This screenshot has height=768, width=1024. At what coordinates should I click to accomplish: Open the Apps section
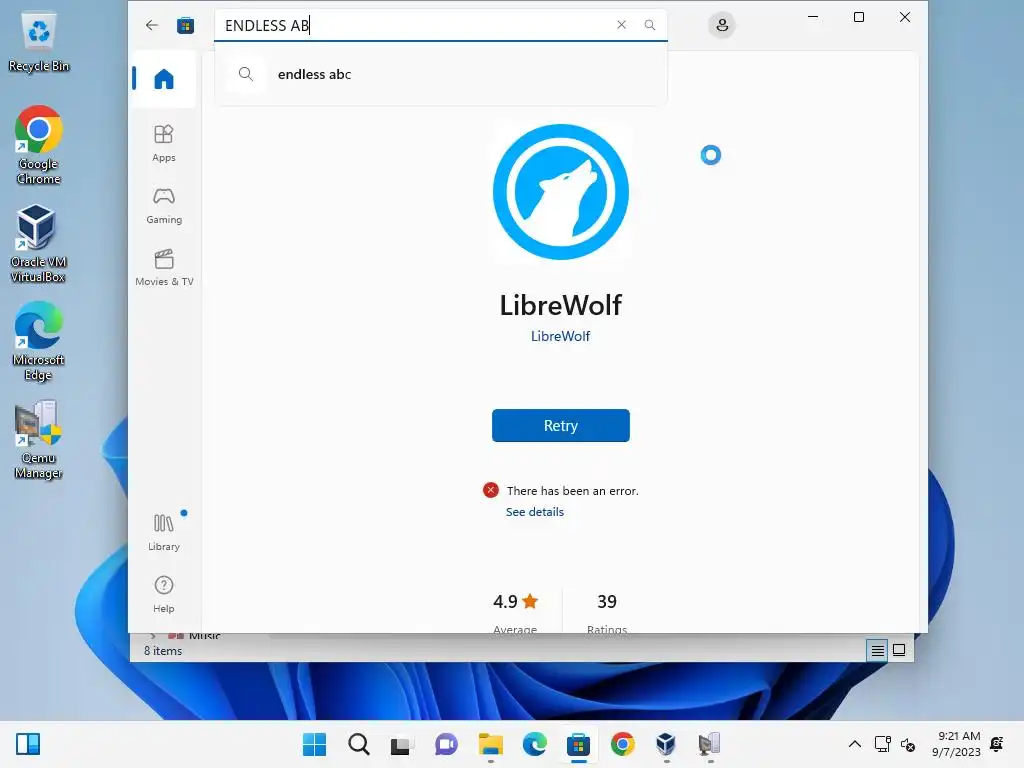pyautogui.click(x=164, y=143)
